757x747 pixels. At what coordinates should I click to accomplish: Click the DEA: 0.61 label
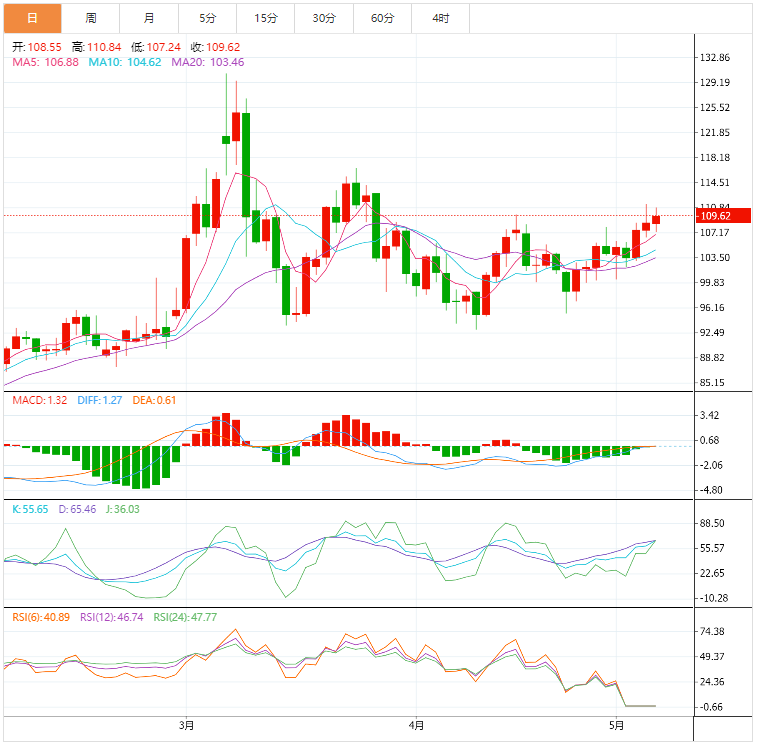[154, 400]
